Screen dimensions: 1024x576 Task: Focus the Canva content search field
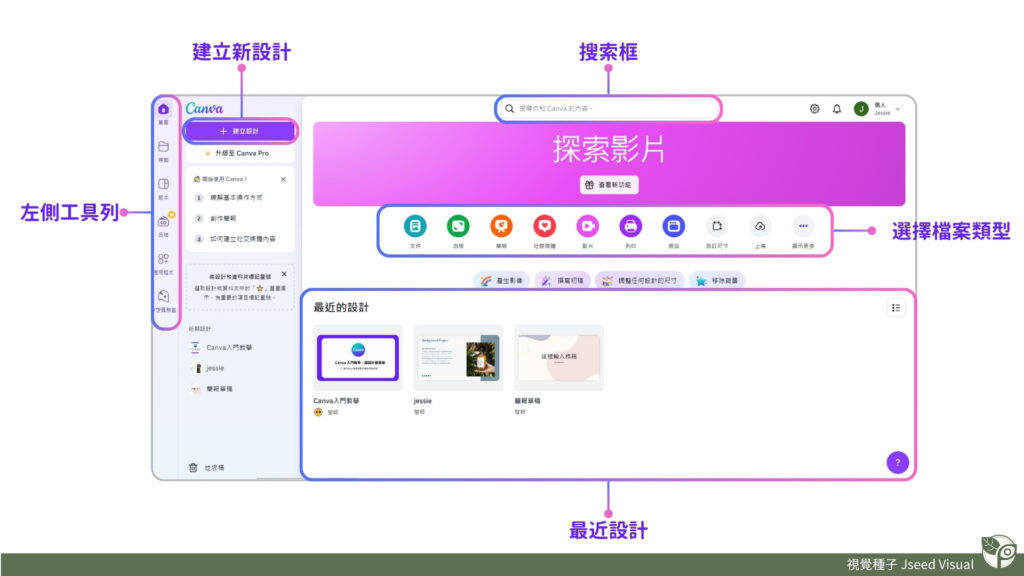tap(609, 109)
